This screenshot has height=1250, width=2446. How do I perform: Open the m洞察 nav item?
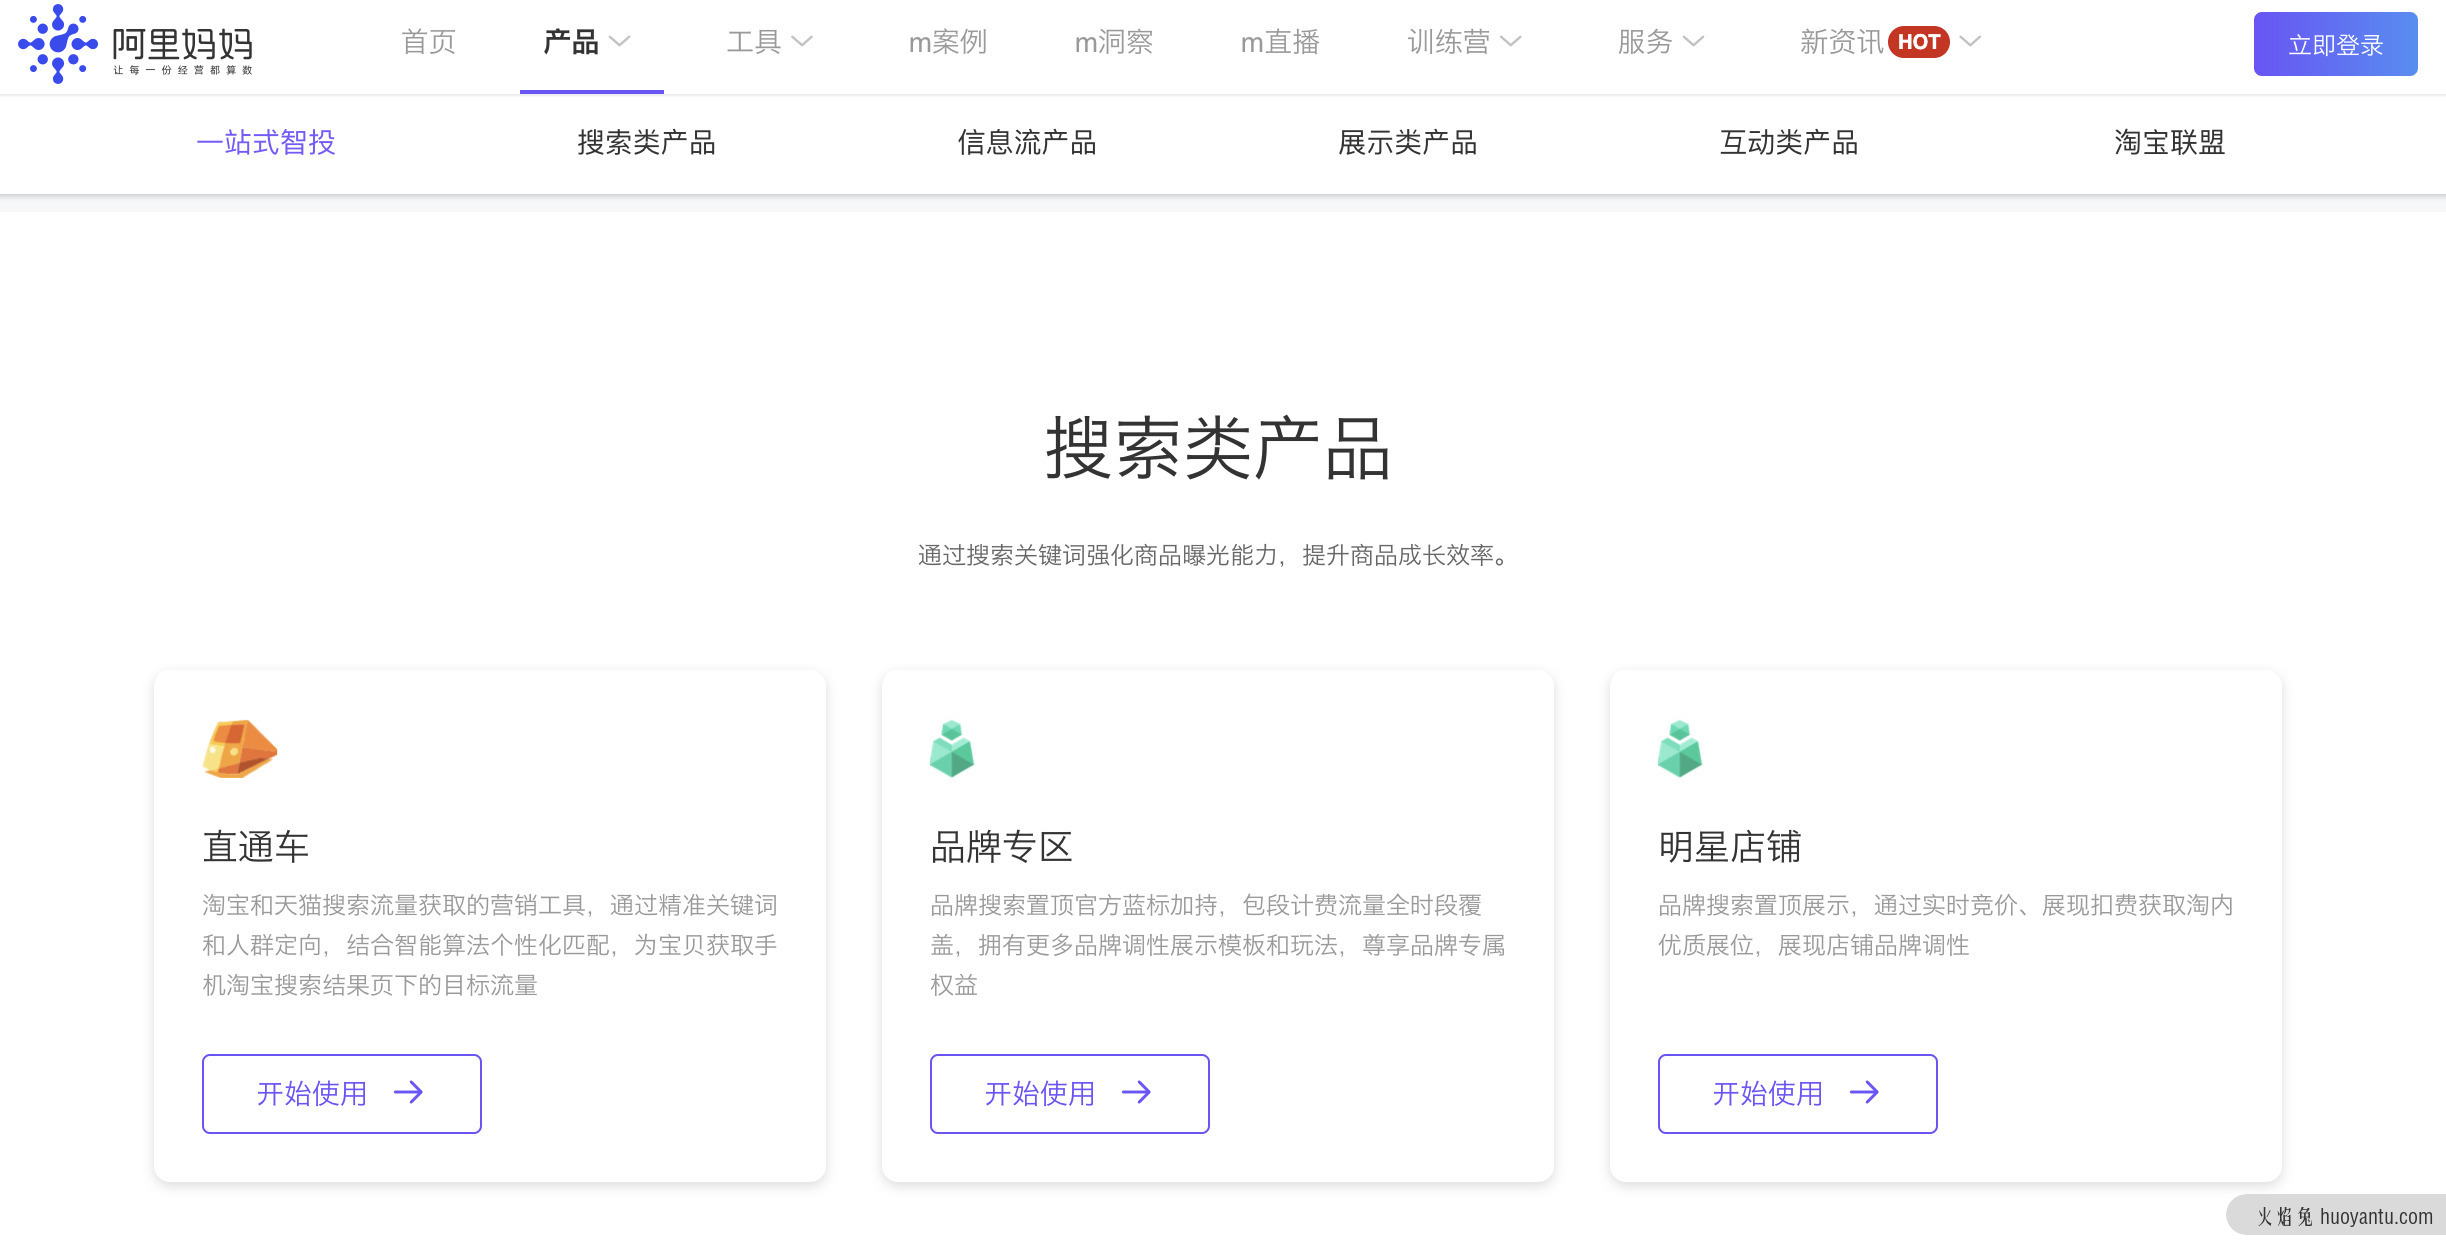(x=1114, y=42)
